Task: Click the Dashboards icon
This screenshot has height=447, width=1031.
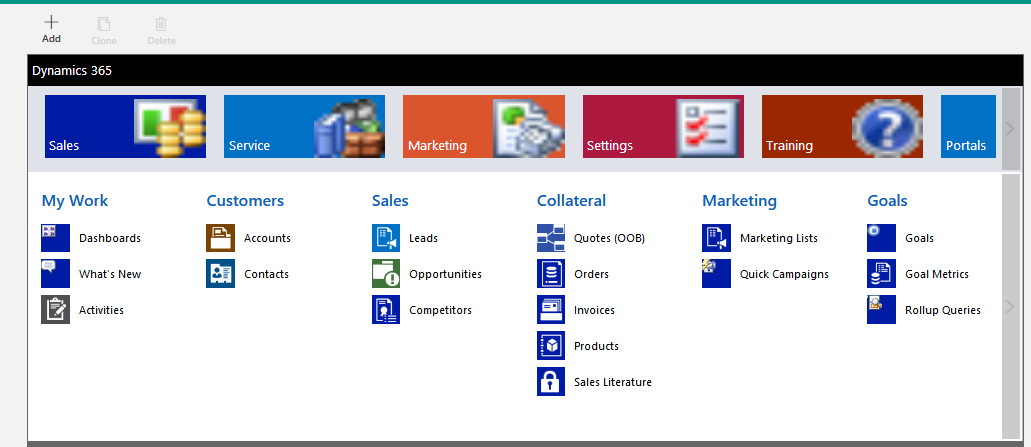Action: click(x=55, y=238)
